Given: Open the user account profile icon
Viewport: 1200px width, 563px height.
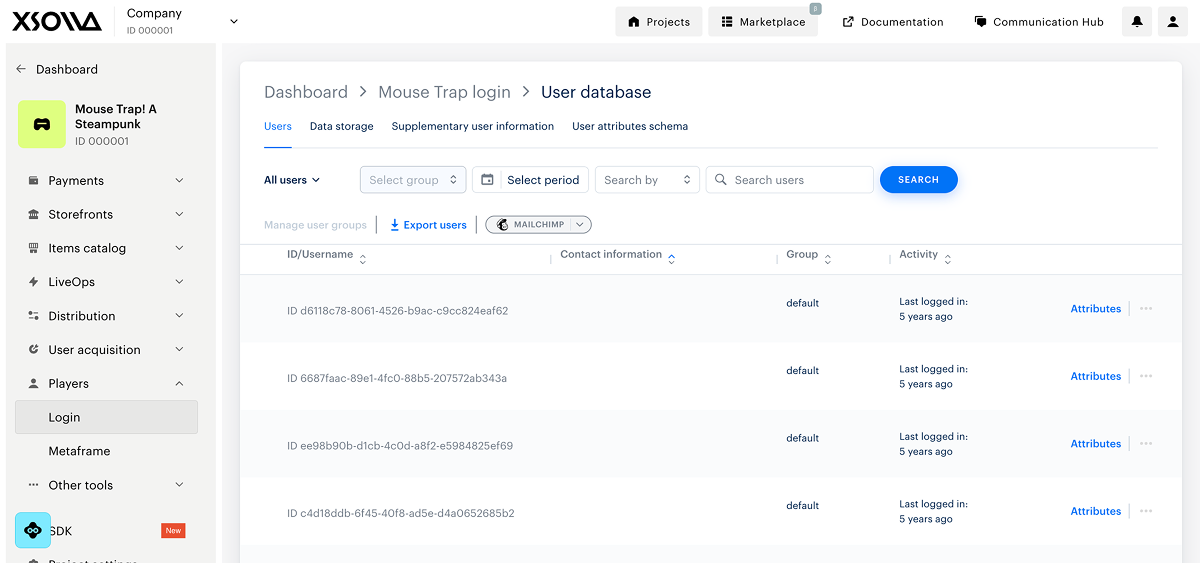Looking at the screenshot, I should [1173, 22].
